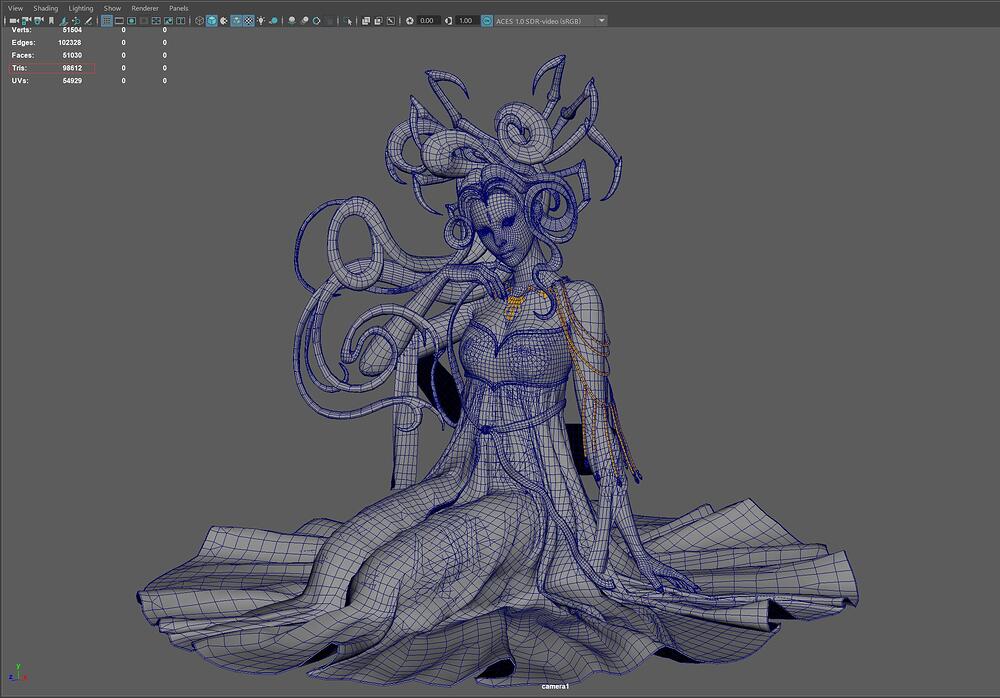Toggle Textured display checker icon

(x=249, y=20)
